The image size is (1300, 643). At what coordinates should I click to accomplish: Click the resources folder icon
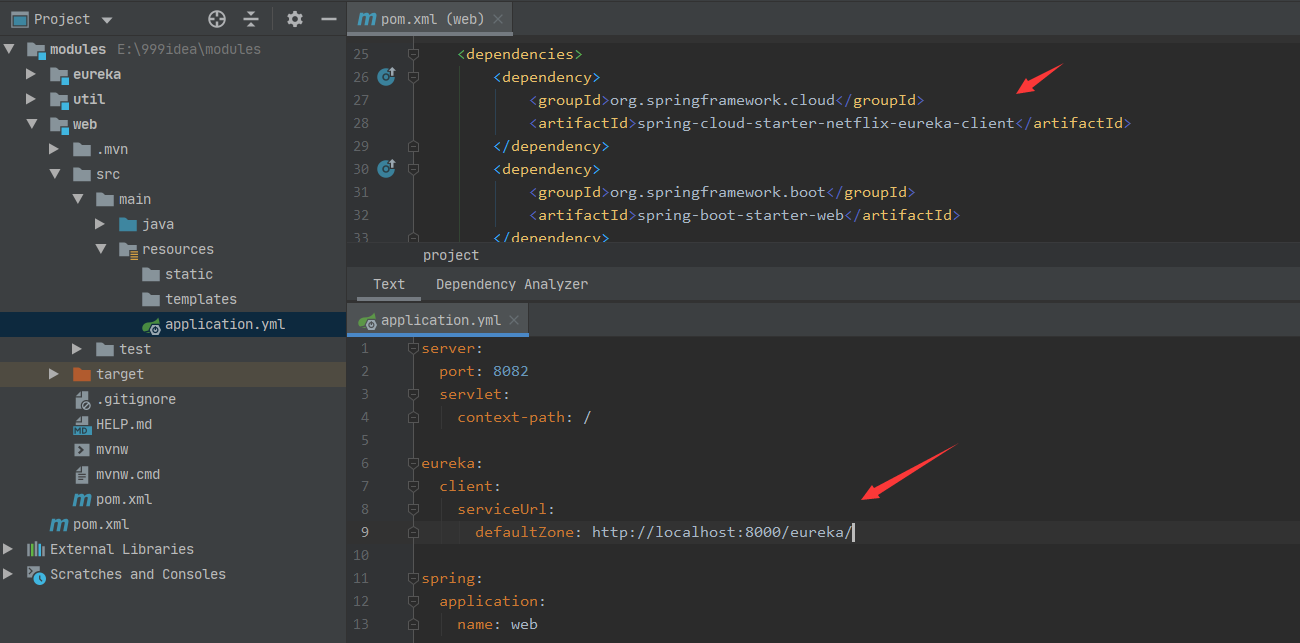(128, 249)
